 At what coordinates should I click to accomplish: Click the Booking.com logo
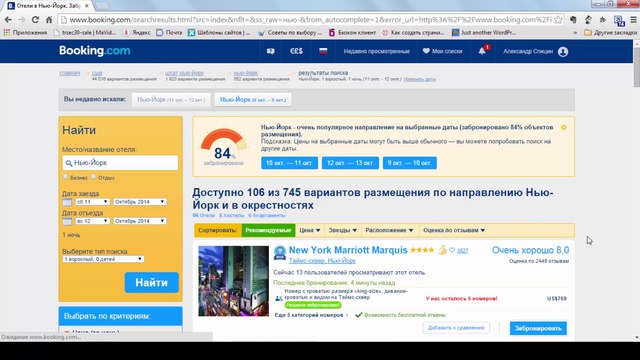(95, 51)
